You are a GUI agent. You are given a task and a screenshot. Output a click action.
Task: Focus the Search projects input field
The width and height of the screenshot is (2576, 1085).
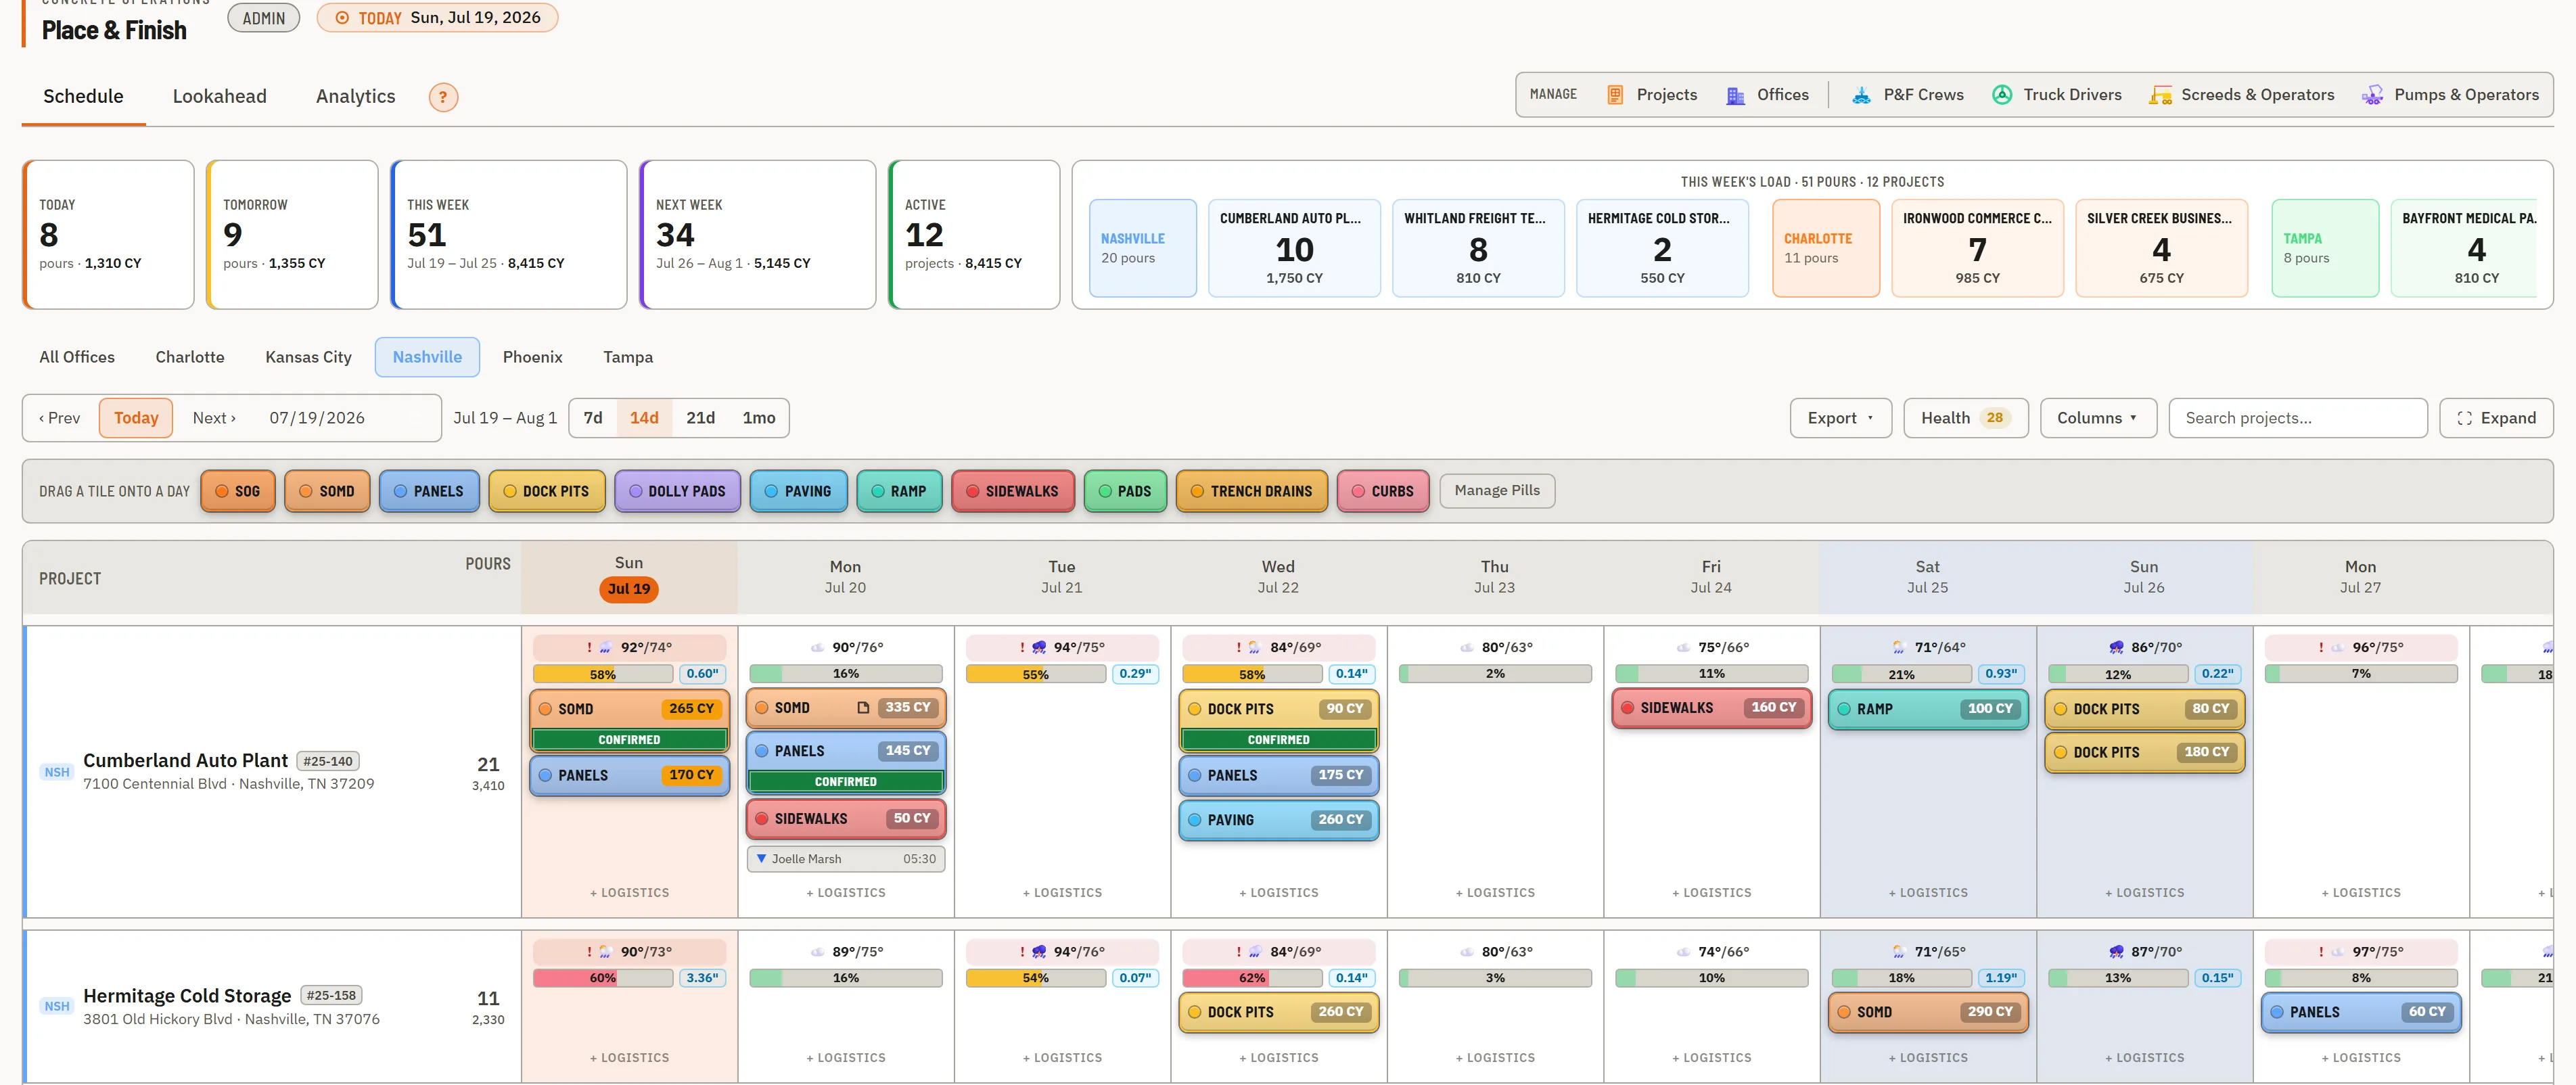[2297, 418]
